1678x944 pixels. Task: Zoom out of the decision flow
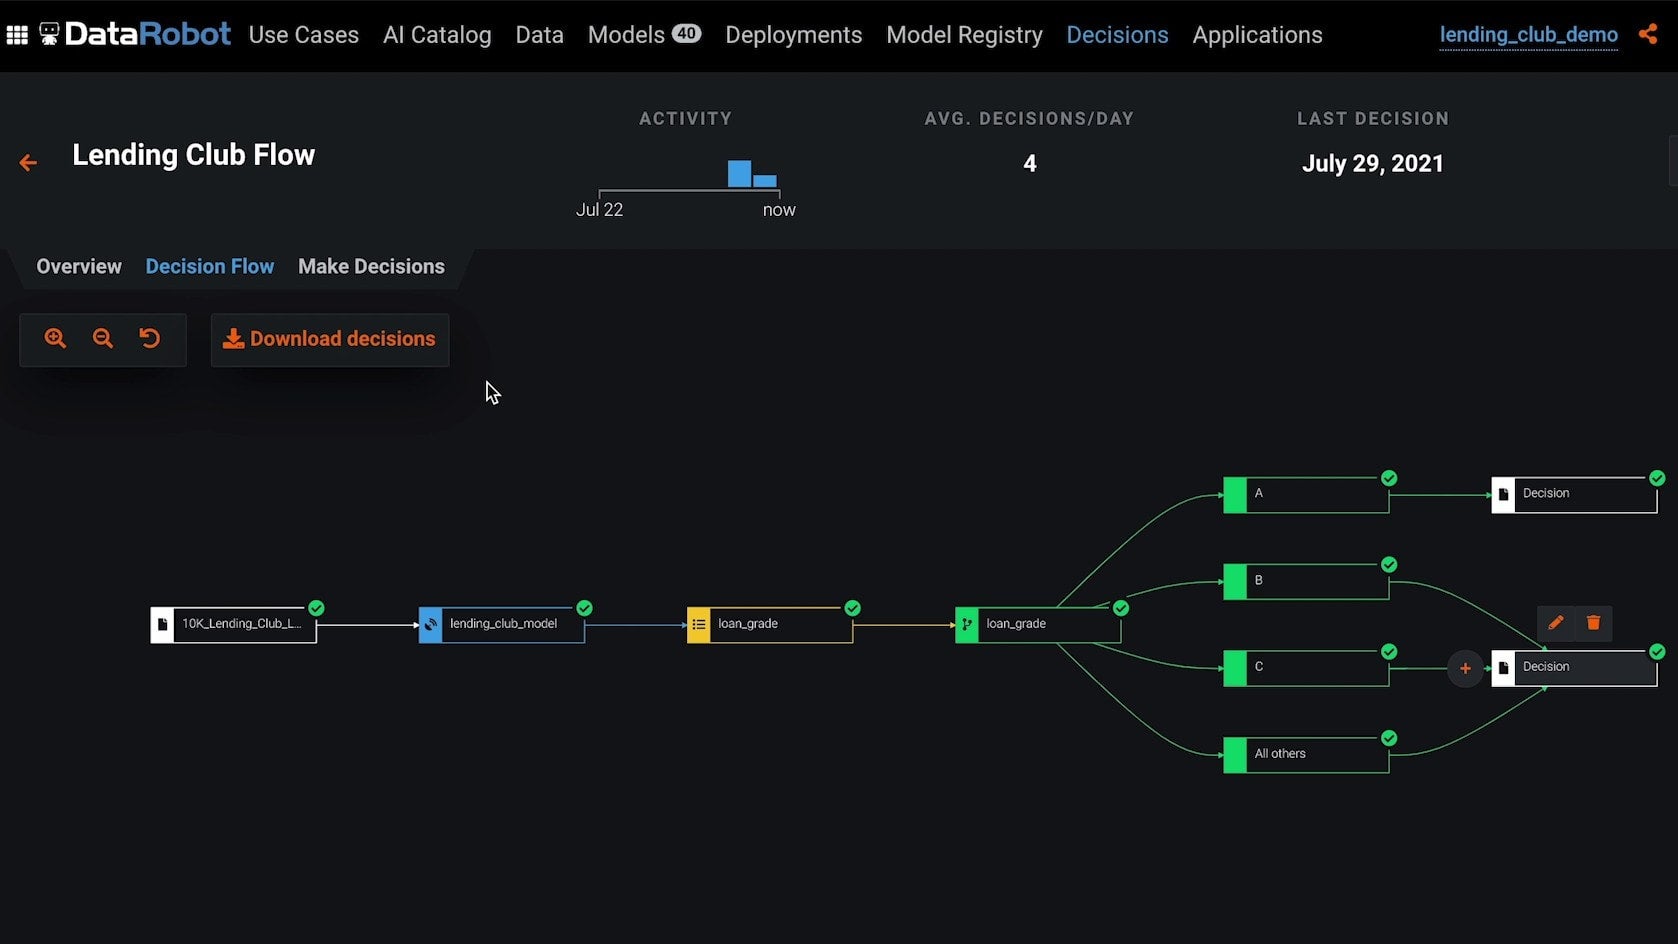tap(102, 338)
